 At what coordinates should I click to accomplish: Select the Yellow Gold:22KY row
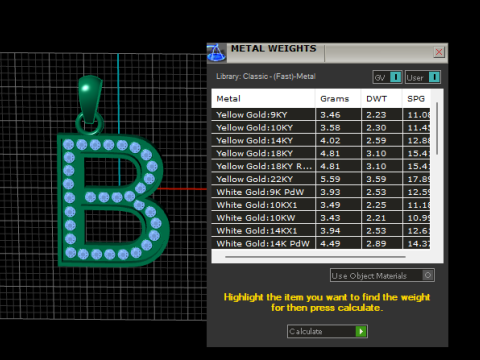tap(321, 179)
